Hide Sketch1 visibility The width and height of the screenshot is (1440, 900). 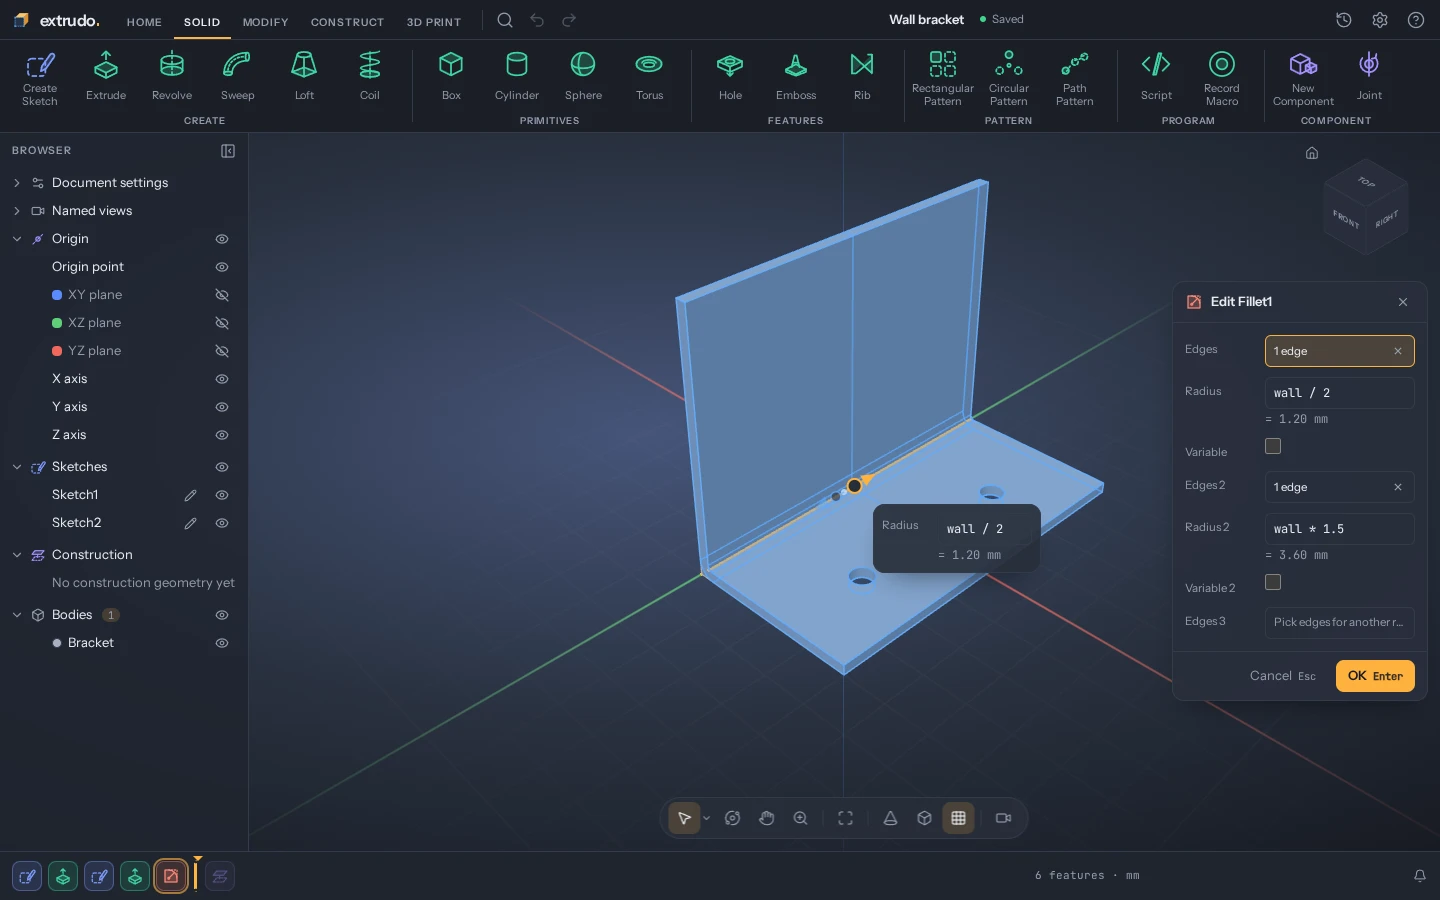[222, 495]
